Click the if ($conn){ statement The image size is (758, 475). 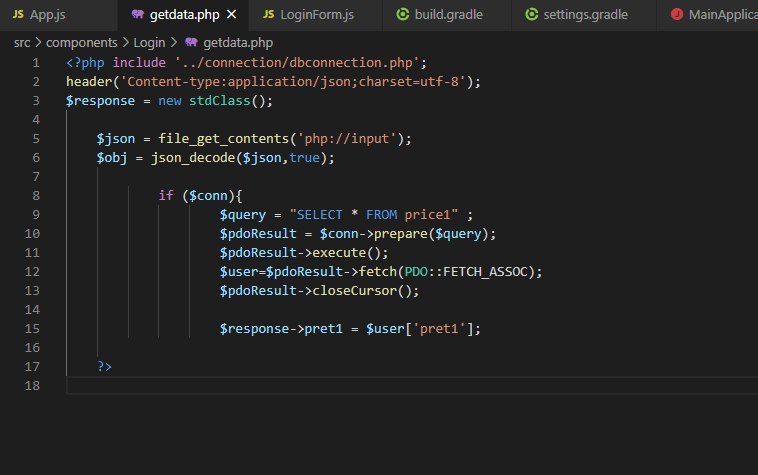(x=200, y=196)
